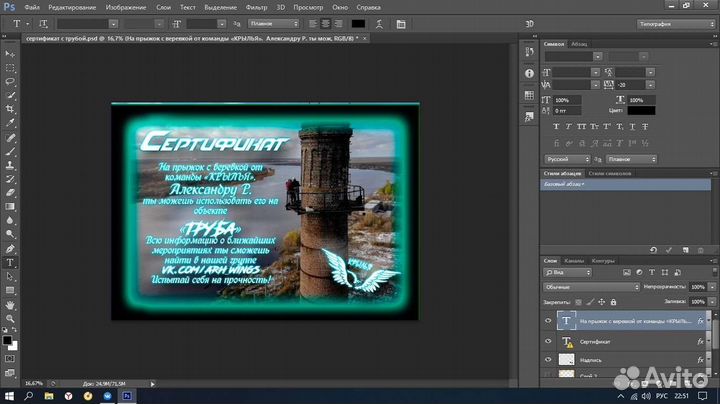
Task: Open the blend mode dropdown Обычные
Action: click(591, 287)
